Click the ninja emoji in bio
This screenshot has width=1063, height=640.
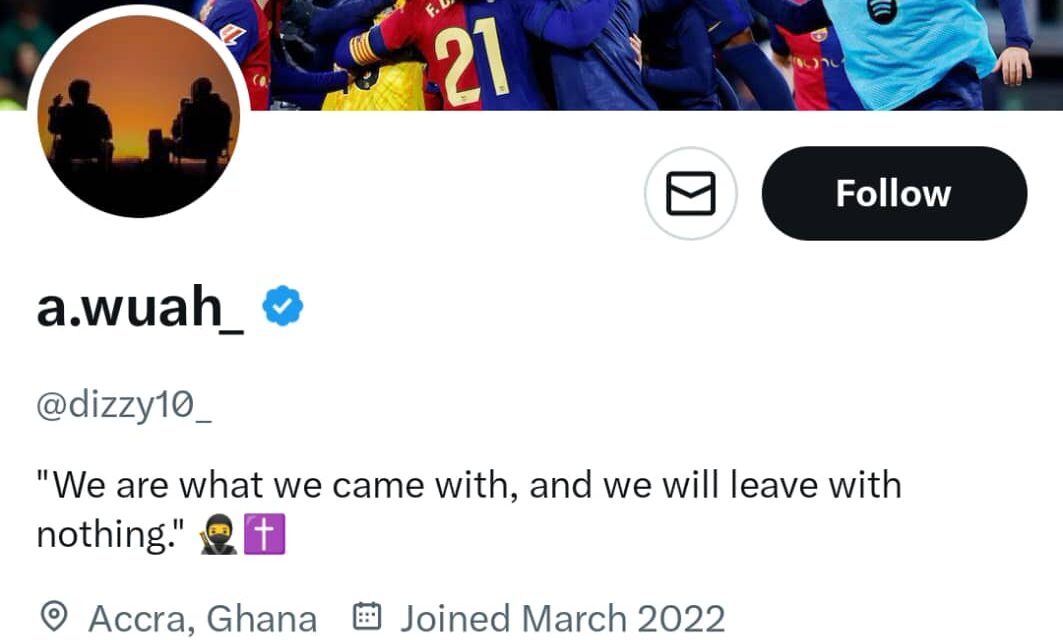point(219,537)
